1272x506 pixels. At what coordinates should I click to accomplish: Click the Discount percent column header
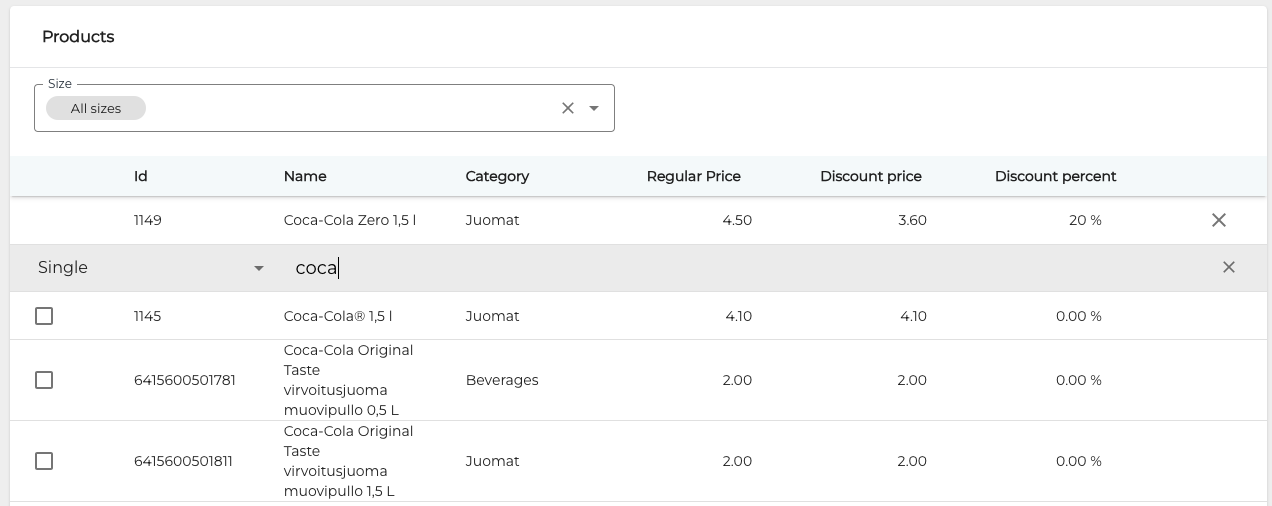[1055, 176]
